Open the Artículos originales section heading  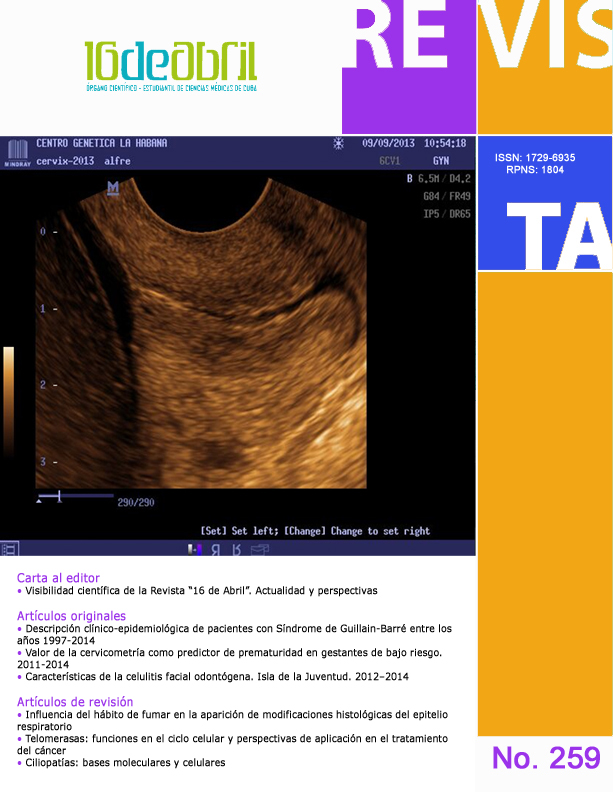click(x=72, y=616)
